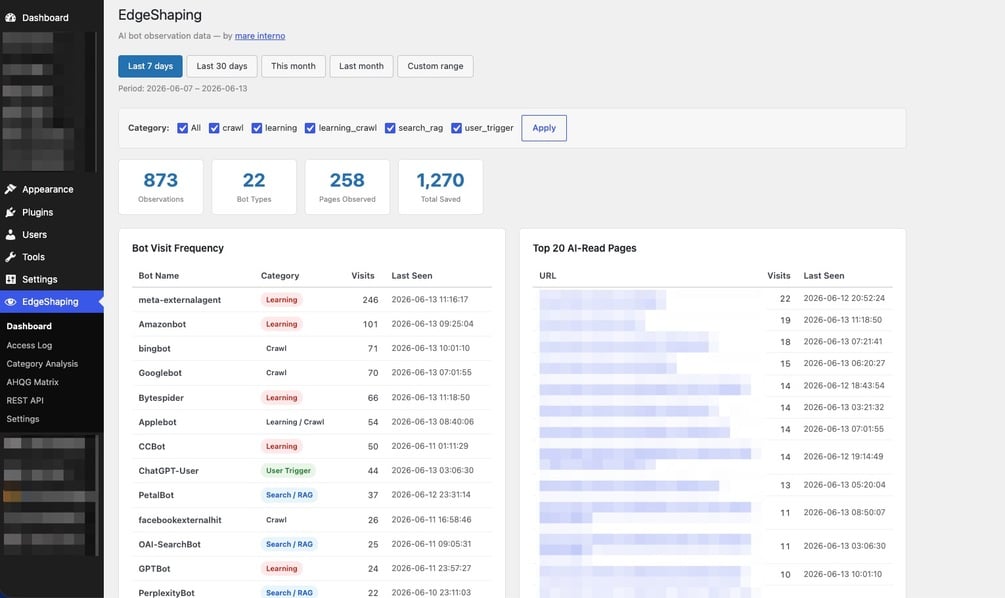Screen dimensions: 1005x598
Task: Toggle the learning_crawl checkbox
Action: click(310, 128)
